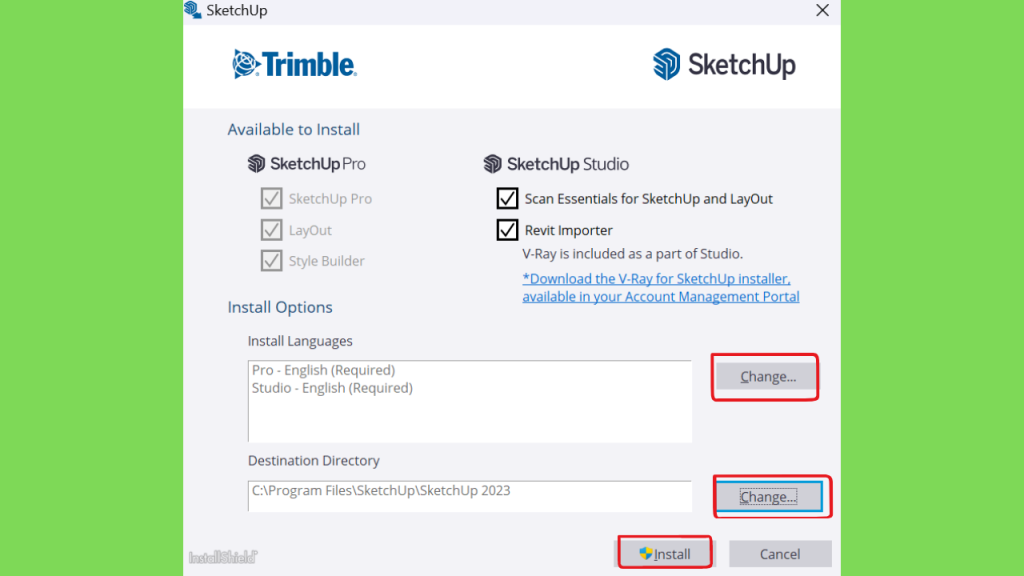The width and height of the screenshot is (1024, 576).
Task: Toggle the SketchUp Pro checkbox
Action: coord(272,198)
